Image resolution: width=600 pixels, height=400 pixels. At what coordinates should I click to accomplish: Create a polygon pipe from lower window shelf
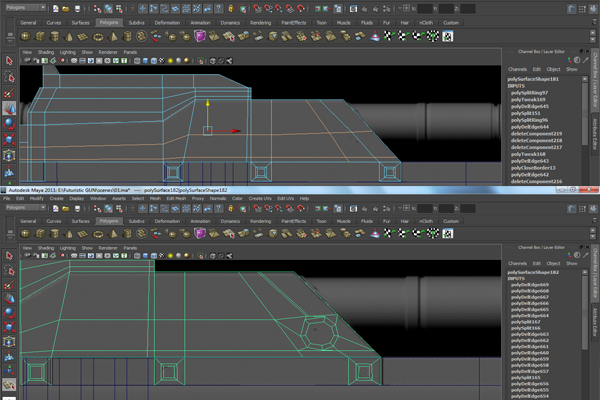click(x=127, y=233)
